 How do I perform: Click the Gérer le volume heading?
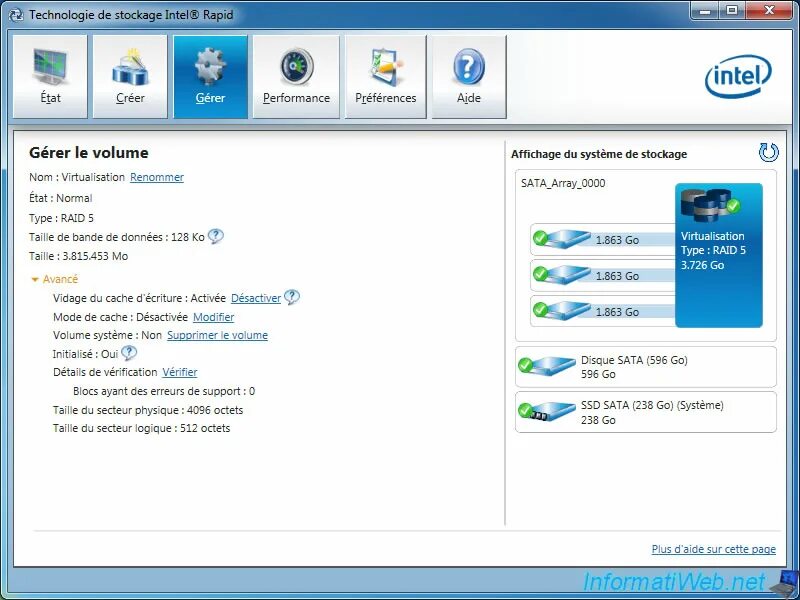89,153
